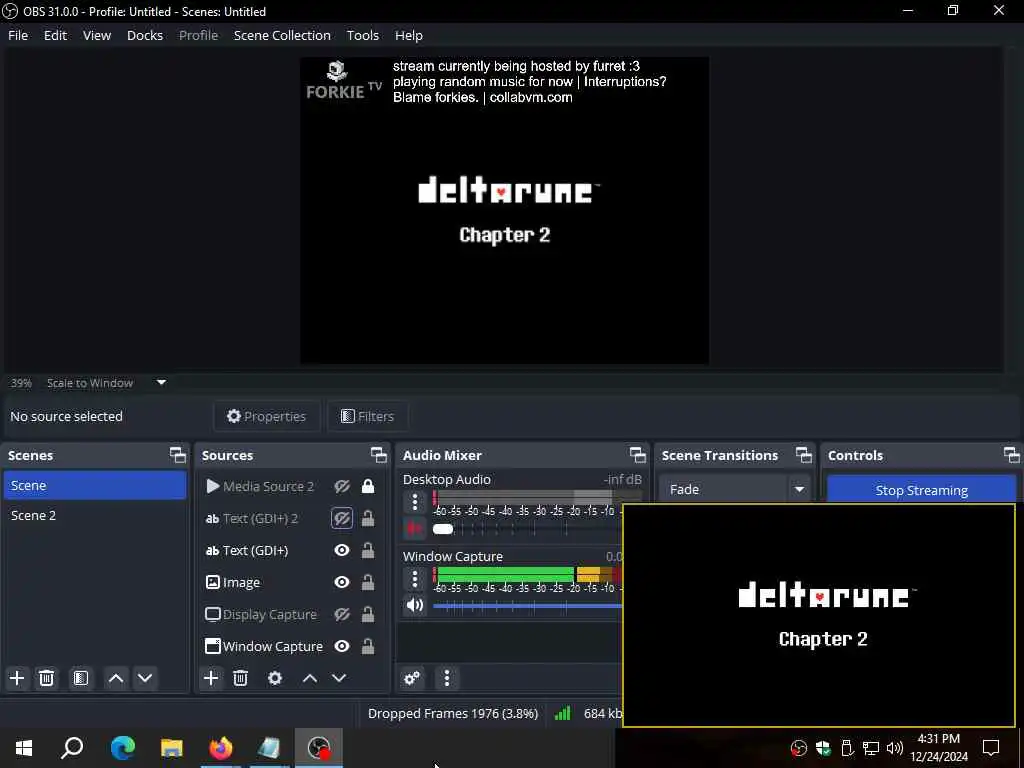Screen dimensions: 1024x768
Task: Lock the Display Capture source
Action: coord(368,615)
